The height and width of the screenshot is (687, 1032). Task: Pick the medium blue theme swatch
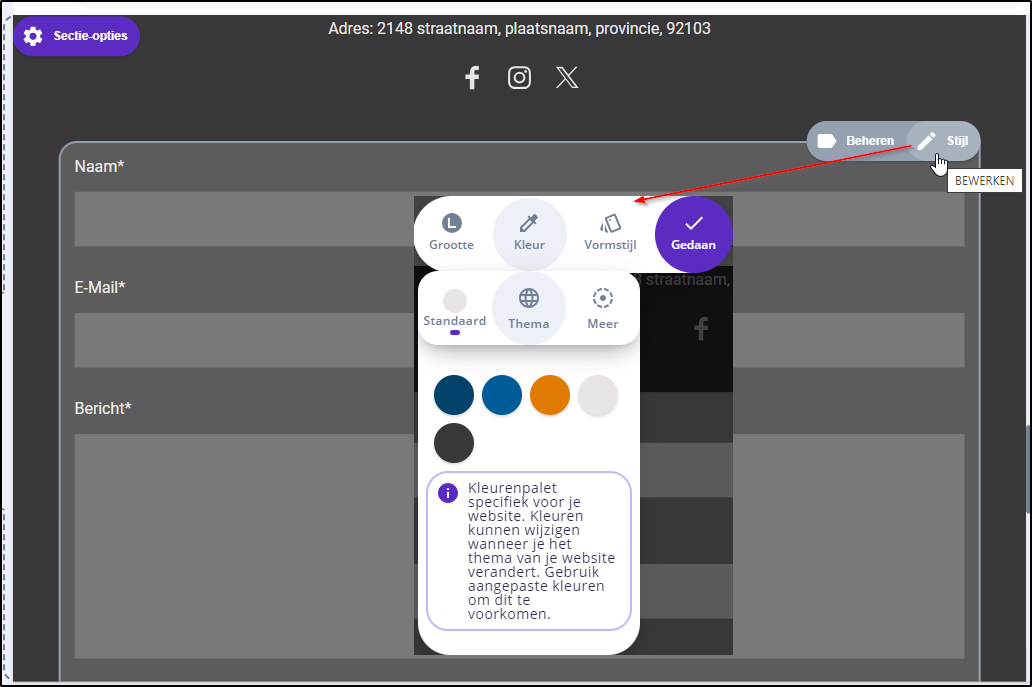click(x=502, y=395)
